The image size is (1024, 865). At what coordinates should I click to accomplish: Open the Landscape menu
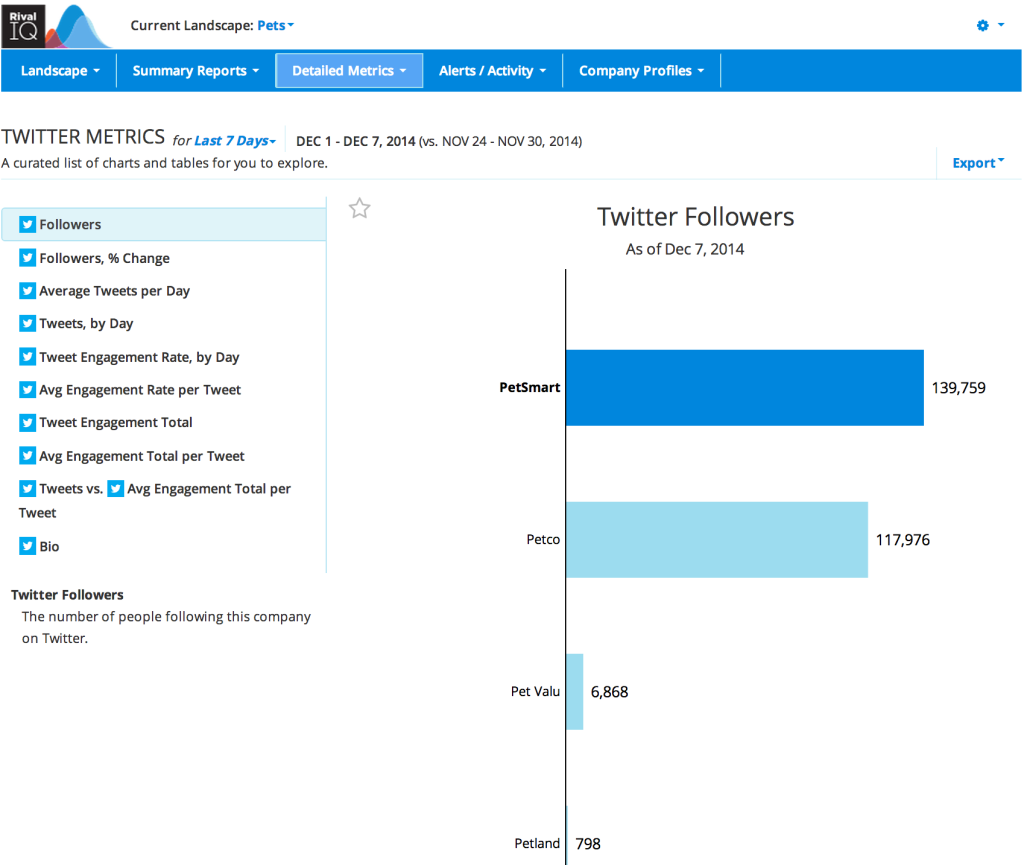60,71
